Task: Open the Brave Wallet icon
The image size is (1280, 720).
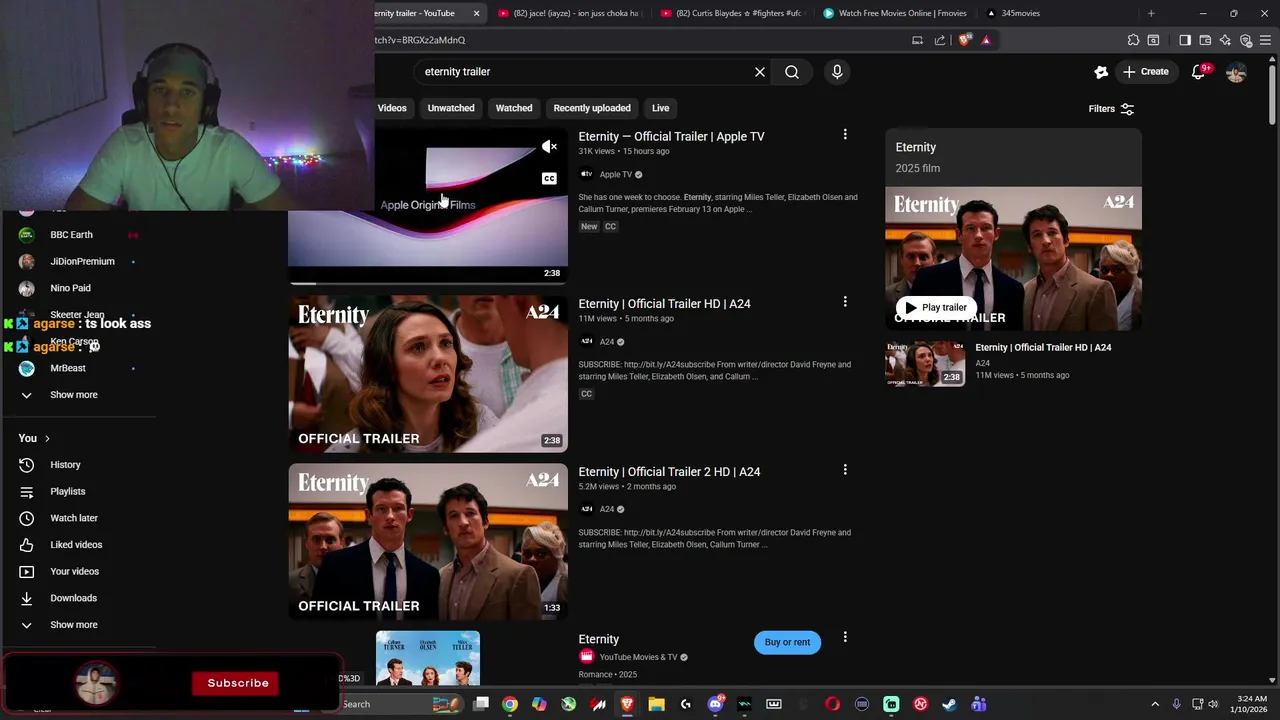Action: (1205, 40)
